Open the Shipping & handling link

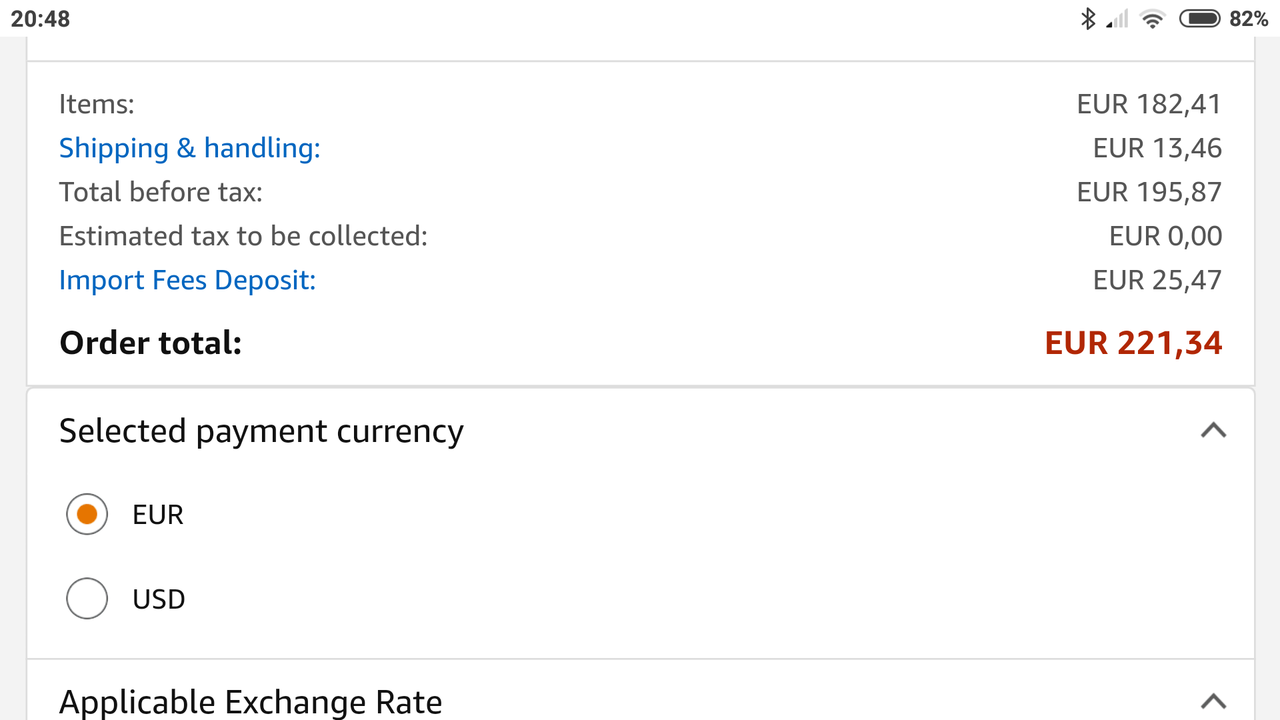190,148
